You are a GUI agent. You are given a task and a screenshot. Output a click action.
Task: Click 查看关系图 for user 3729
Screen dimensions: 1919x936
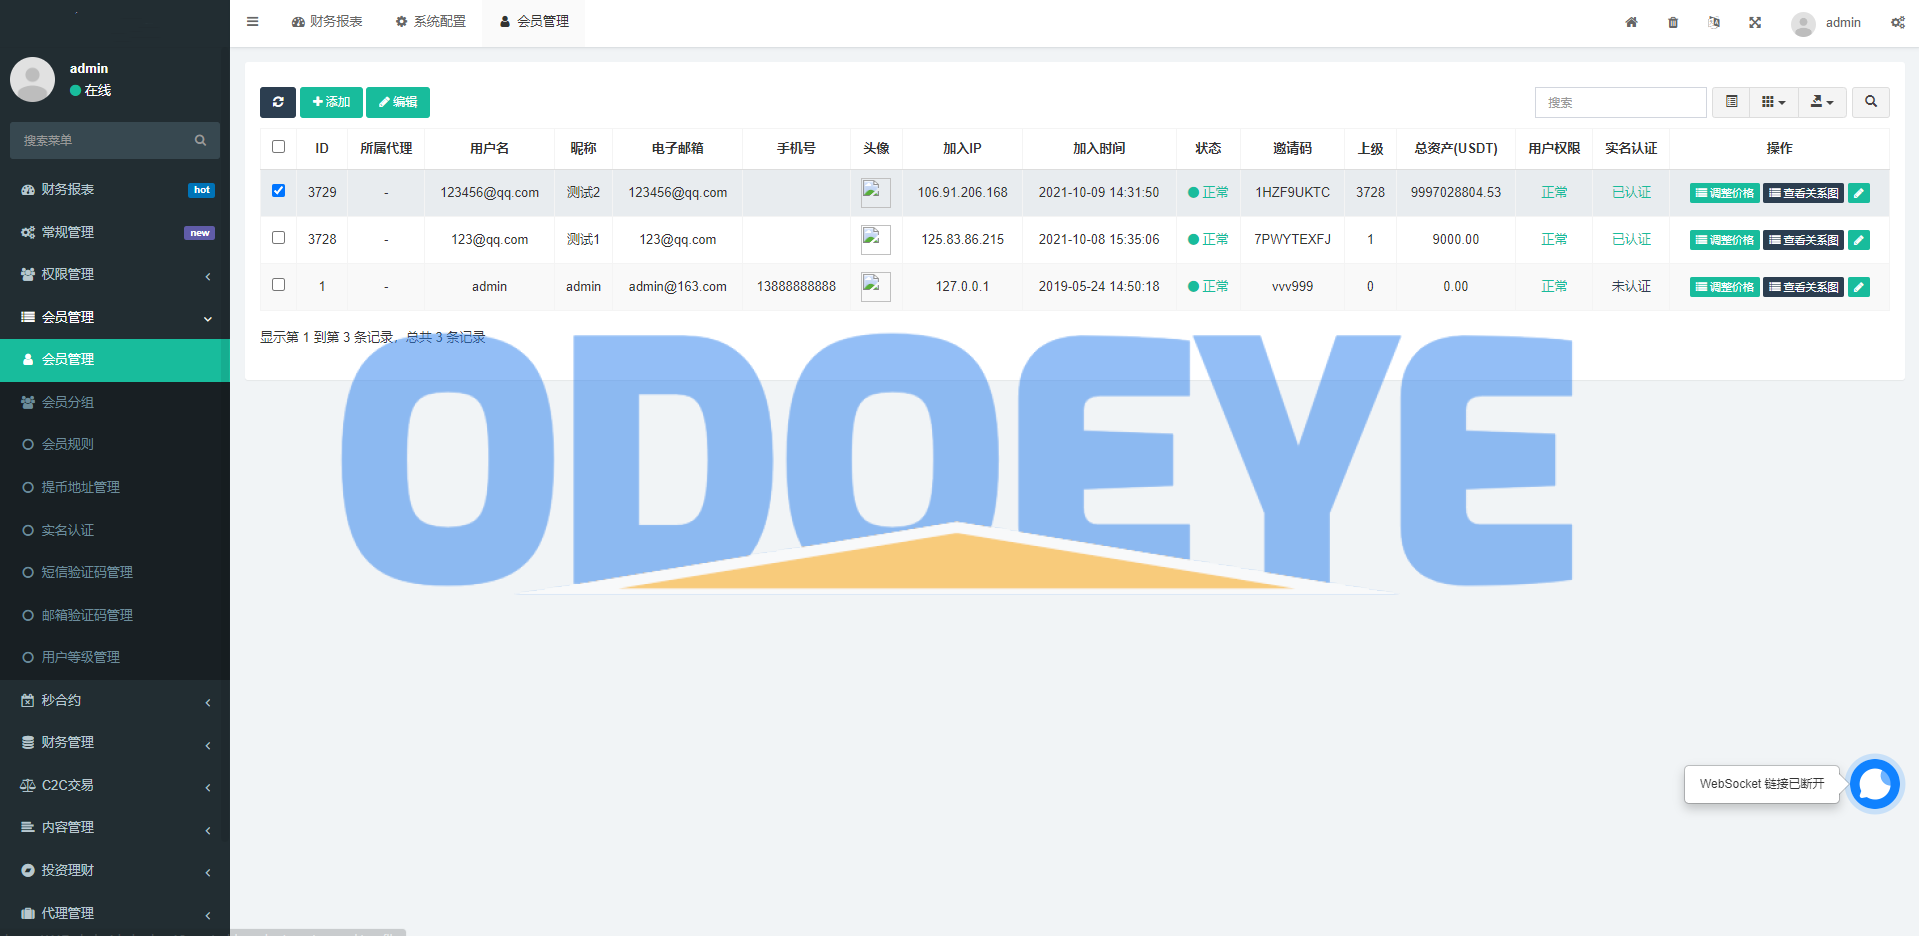1803,193
